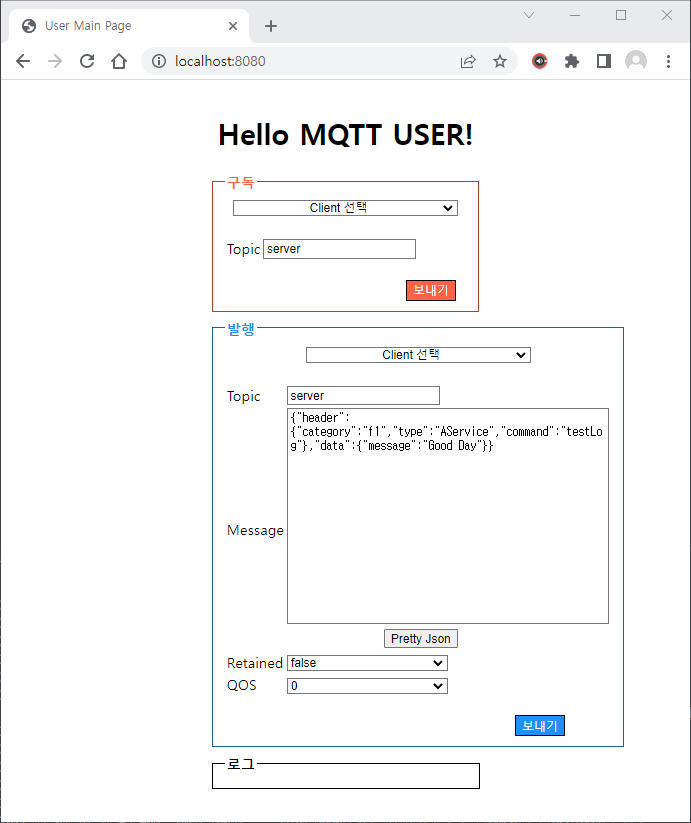Open the red extension icon in toolbar
This screenshot has width=691, height=823.
539,61
